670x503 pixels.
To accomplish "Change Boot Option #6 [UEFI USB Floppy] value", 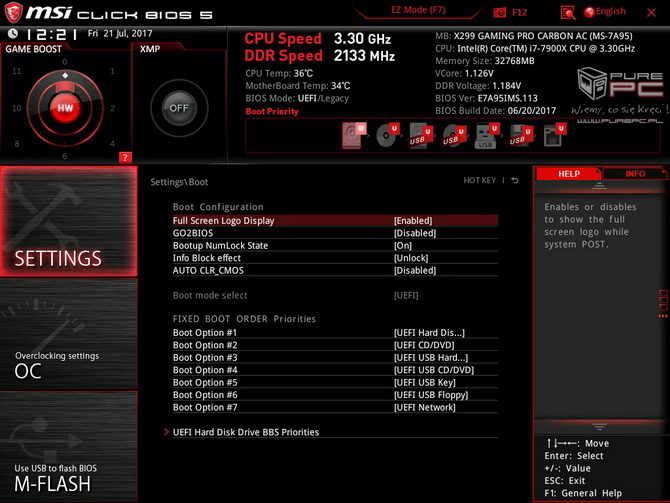I will pos(431,394).
